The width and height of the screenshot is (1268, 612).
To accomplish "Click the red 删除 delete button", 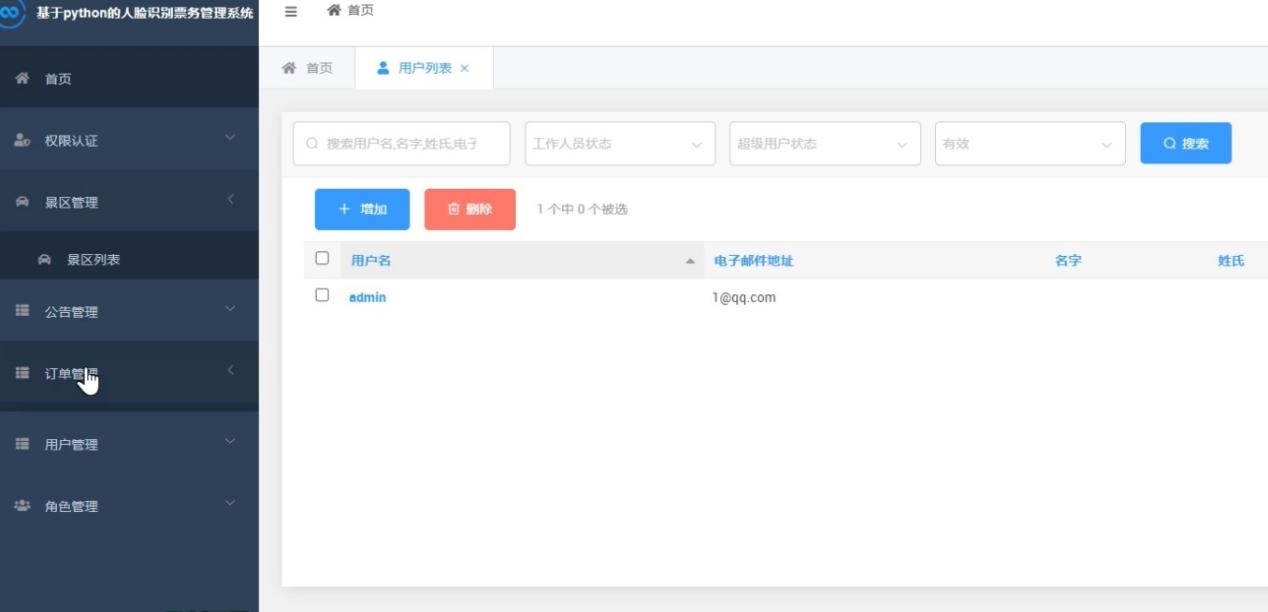I will click(470, 209).
